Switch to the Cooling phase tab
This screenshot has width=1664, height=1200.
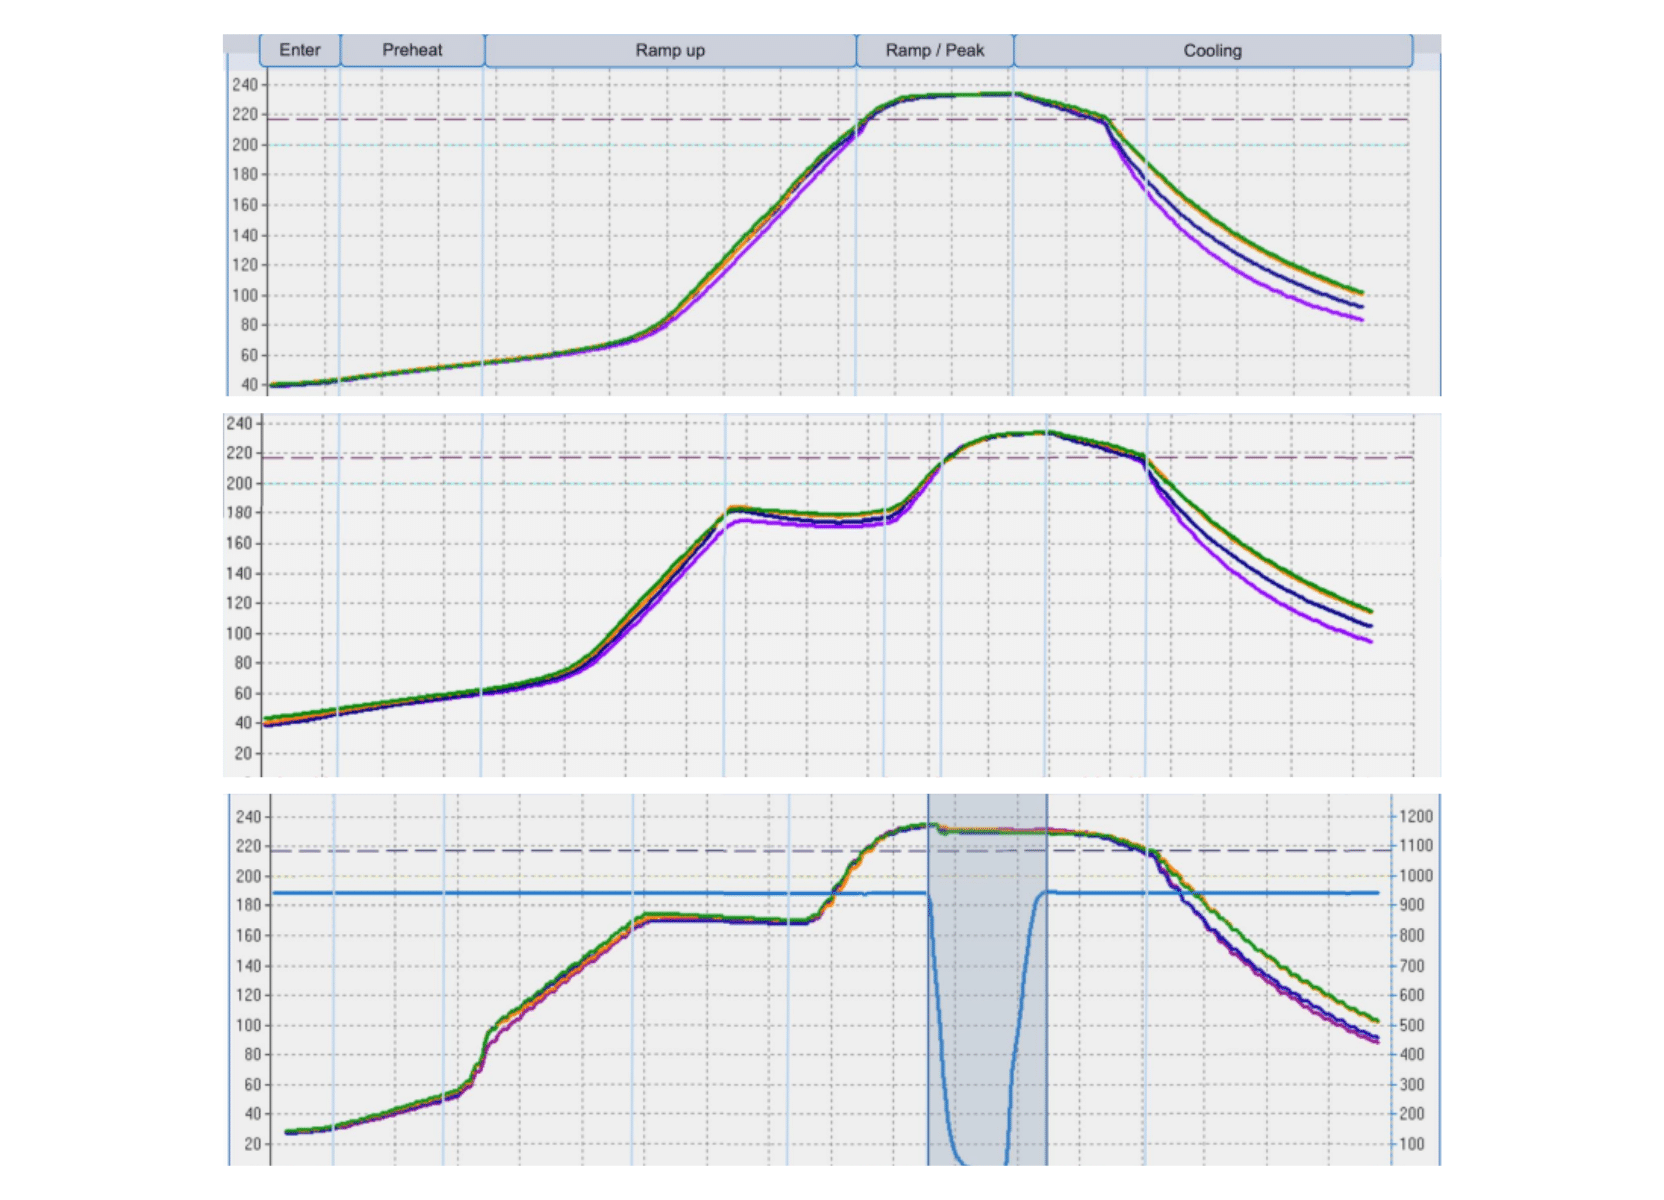(1213, 49)
